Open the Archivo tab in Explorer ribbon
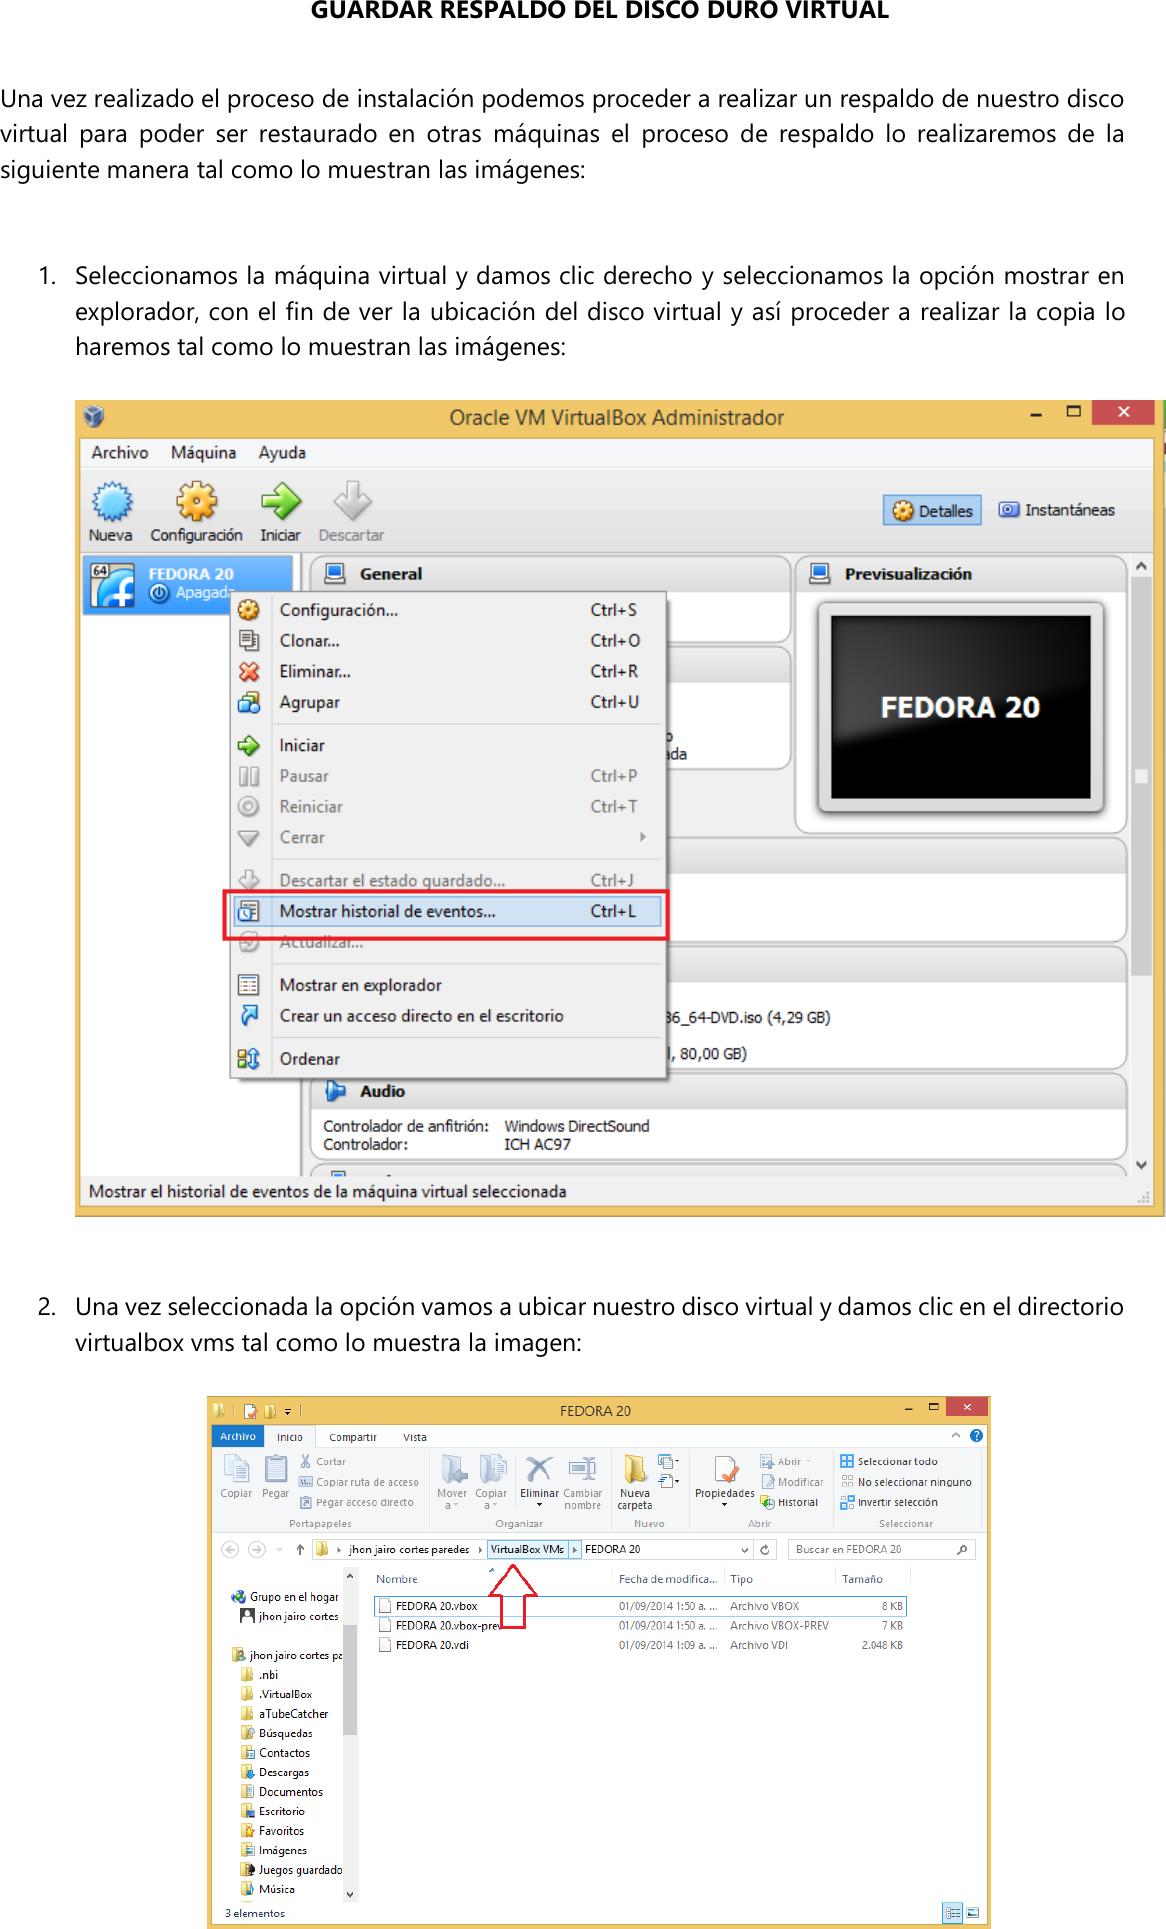 [238, 1437]
